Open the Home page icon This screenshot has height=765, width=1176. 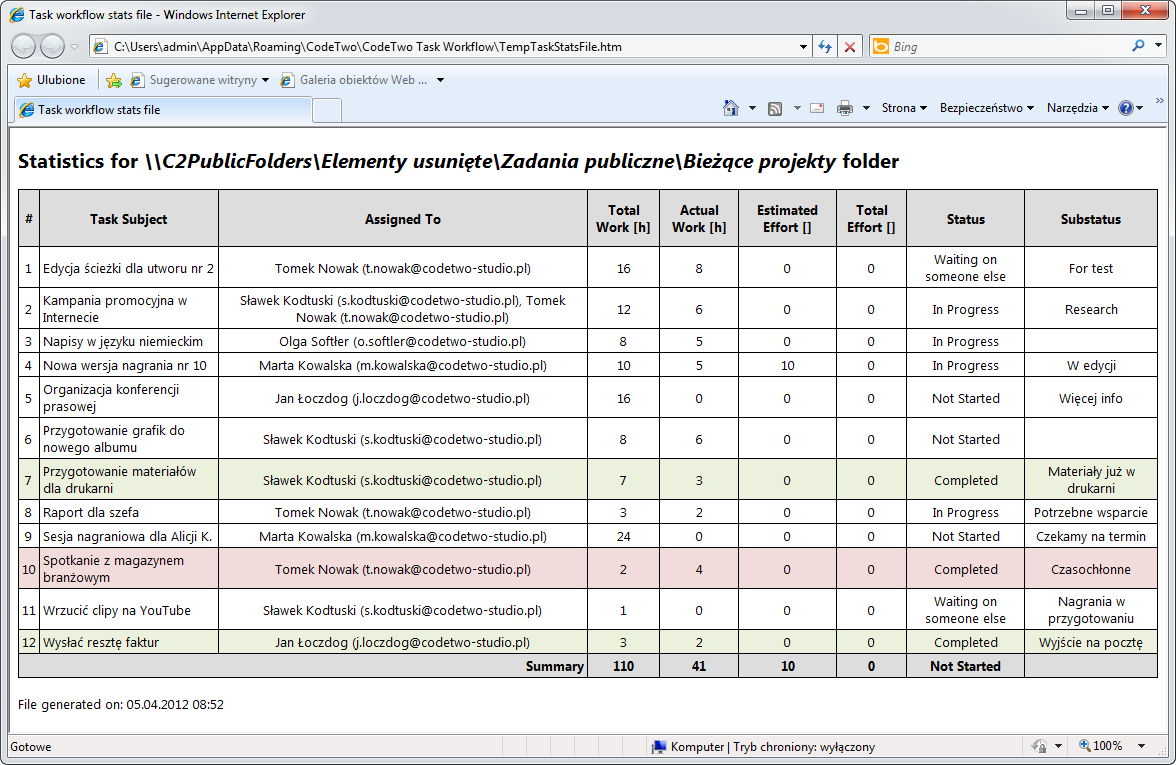coord(733,106)
